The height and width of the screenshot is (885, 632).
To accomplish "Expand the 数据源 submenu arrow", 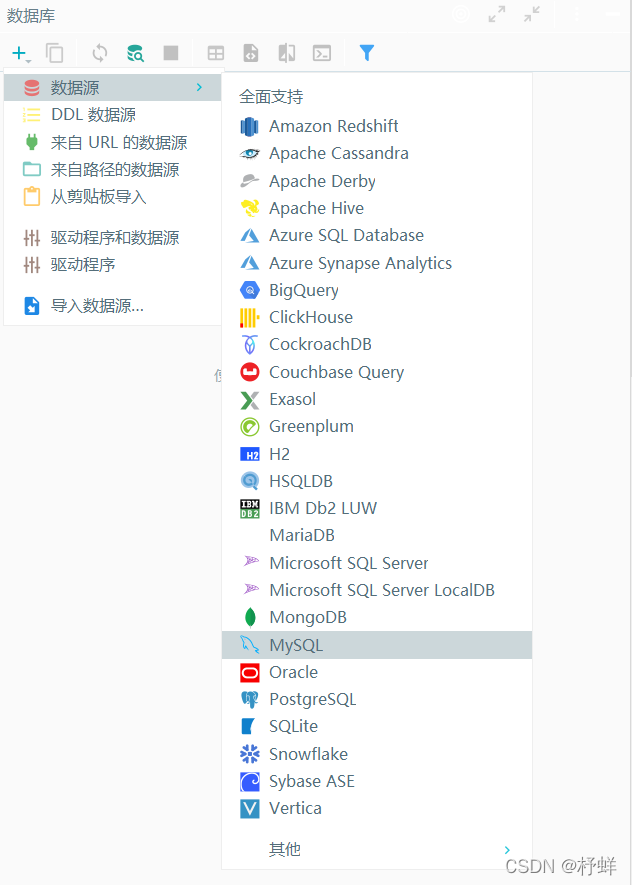I will pyautogui.click(x=199, y=87).
